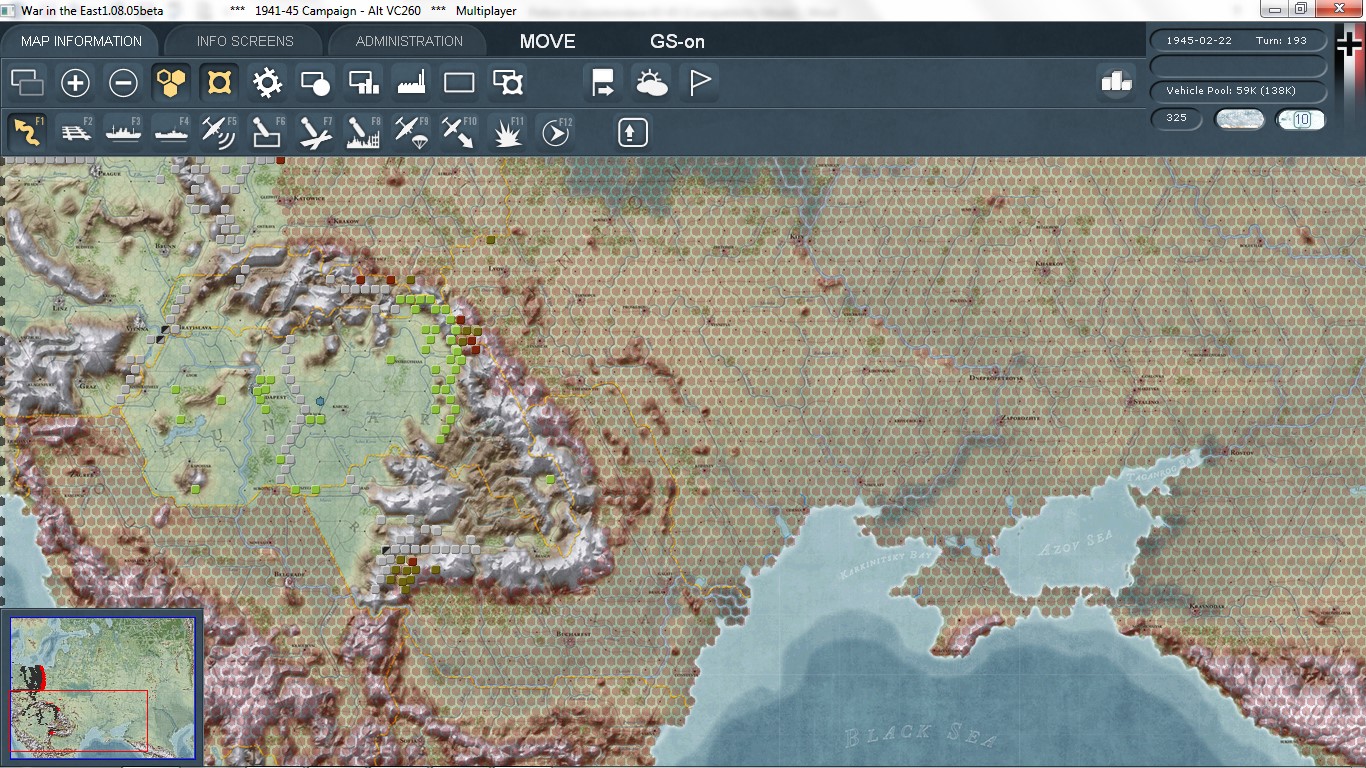The image size is (1366, 768).
Task: Click the rectangle with bar chart icon
Action: (363, 82)
